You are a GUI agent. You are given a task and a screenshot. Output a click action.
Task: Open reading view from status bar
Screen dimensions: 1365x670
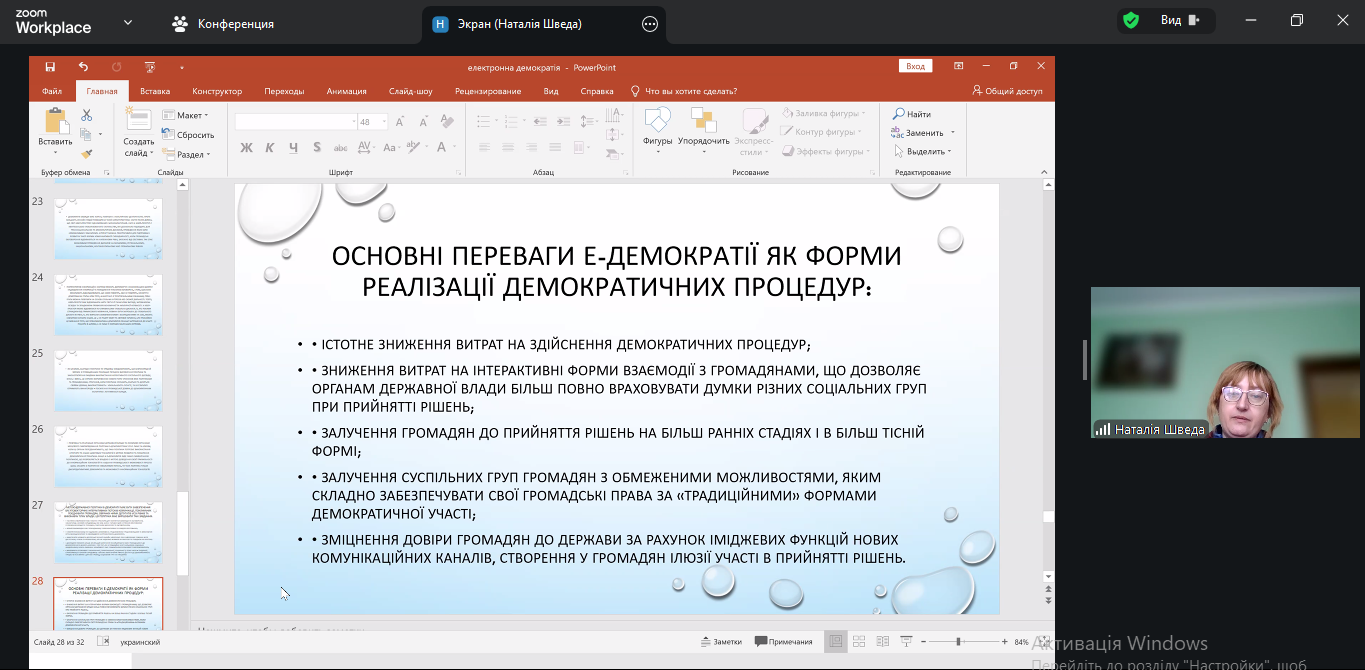(882, 641)
